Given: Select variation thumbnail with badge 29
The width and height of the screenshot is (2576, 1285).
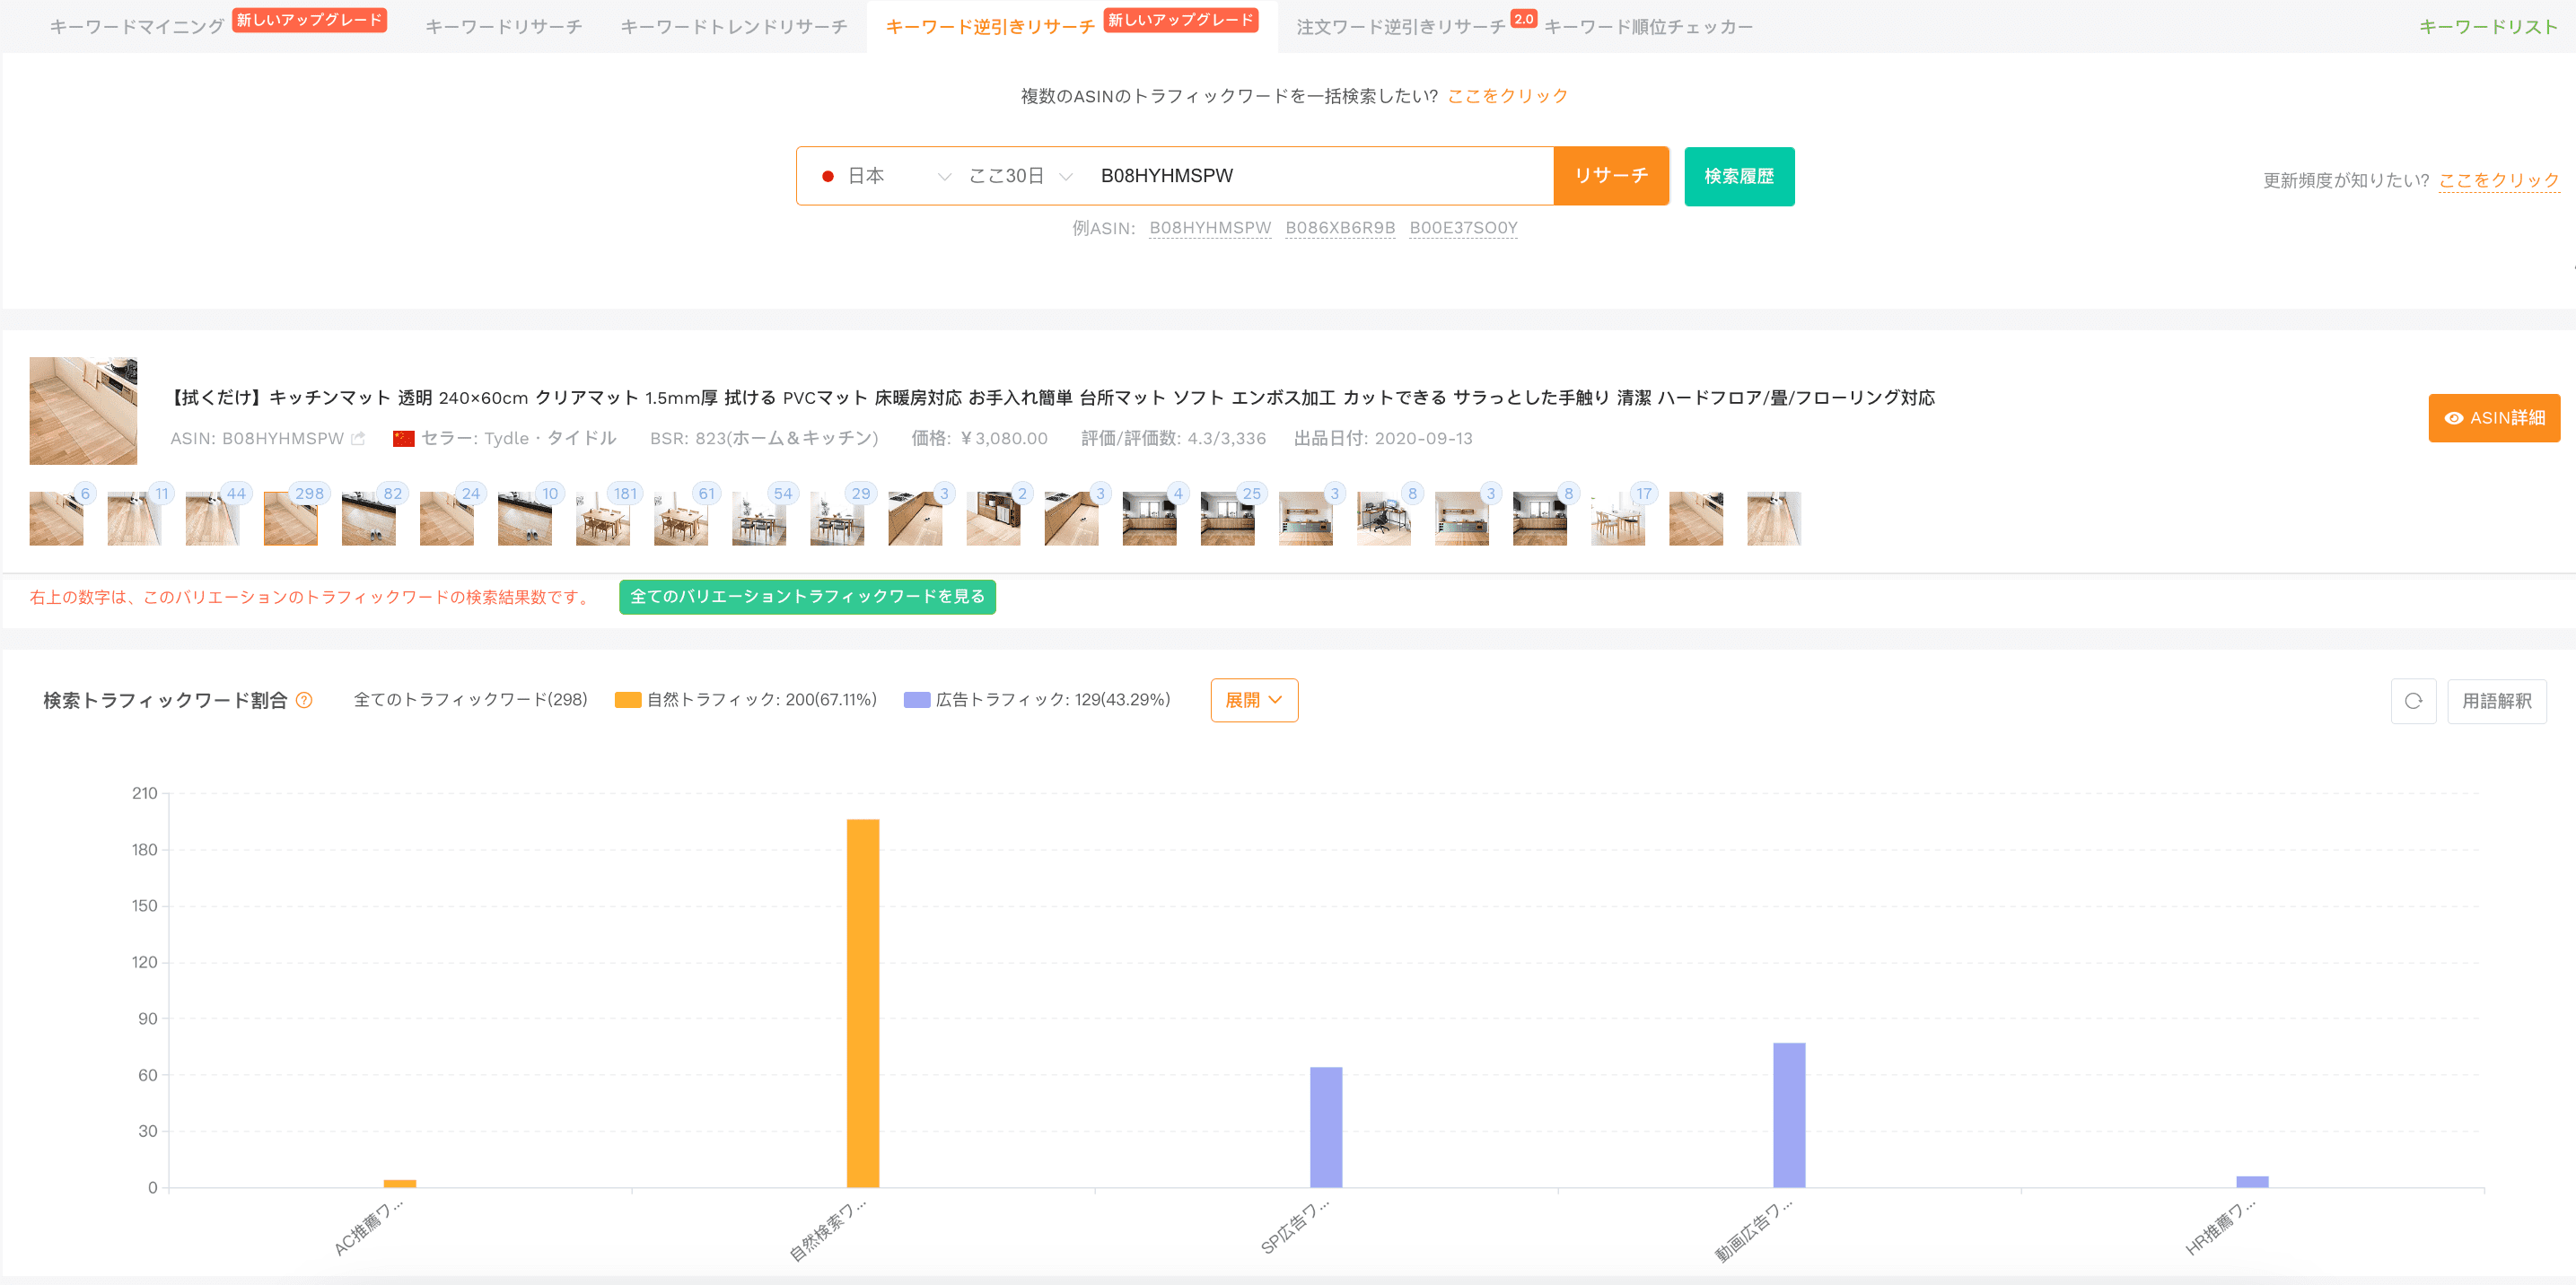Looking at the screenshot, I should (837, 518).
